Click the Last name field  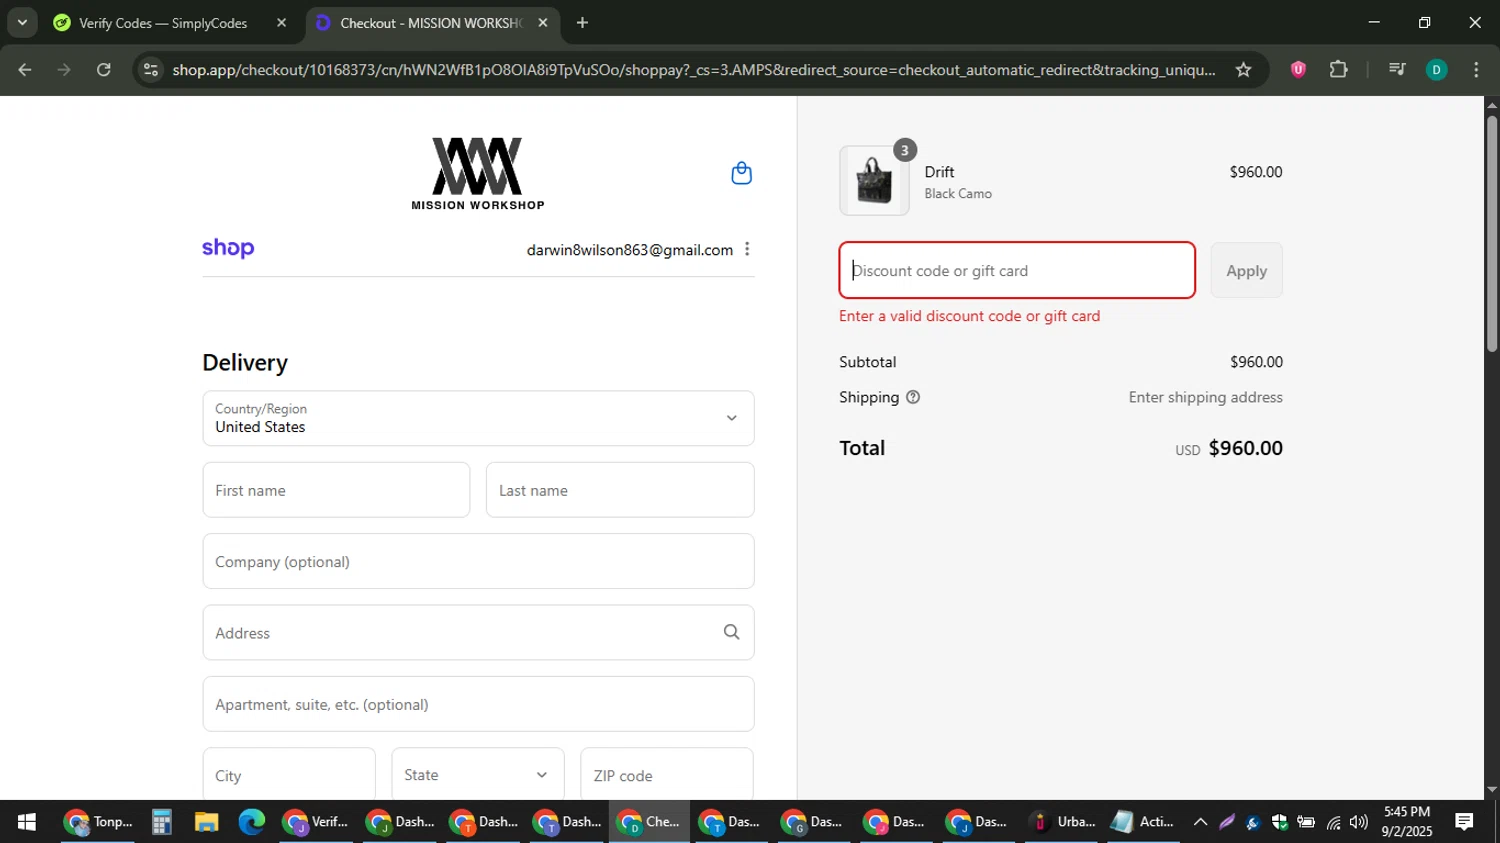point(620,490)
